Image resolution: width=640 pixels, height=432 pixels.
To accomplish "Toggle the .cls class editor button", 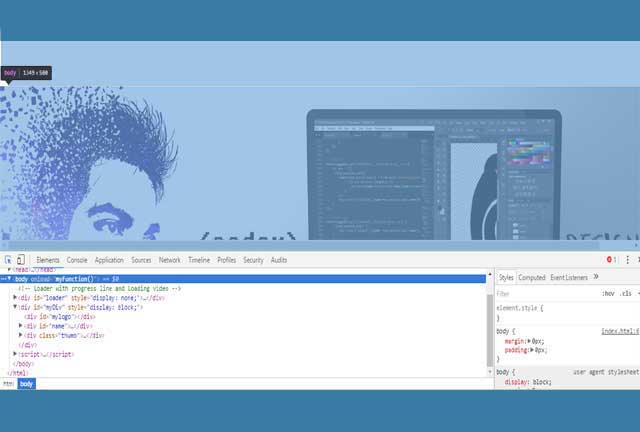I will (625, 294).
